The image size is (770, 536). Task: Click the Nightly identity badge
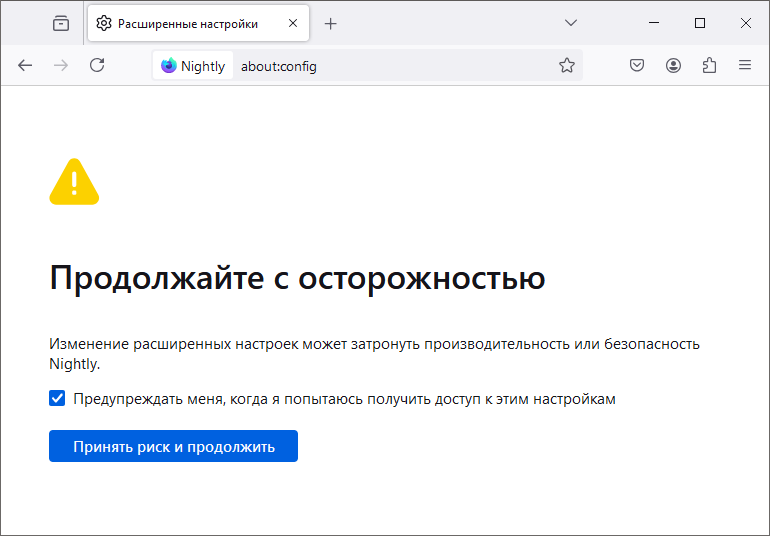[193, 65]
